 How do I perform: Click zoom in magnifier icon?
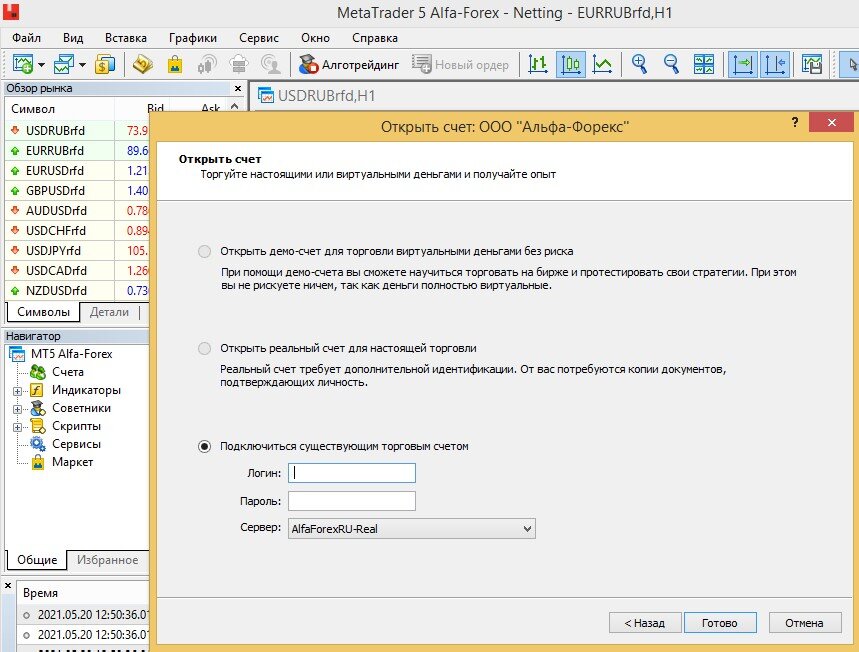639,64
